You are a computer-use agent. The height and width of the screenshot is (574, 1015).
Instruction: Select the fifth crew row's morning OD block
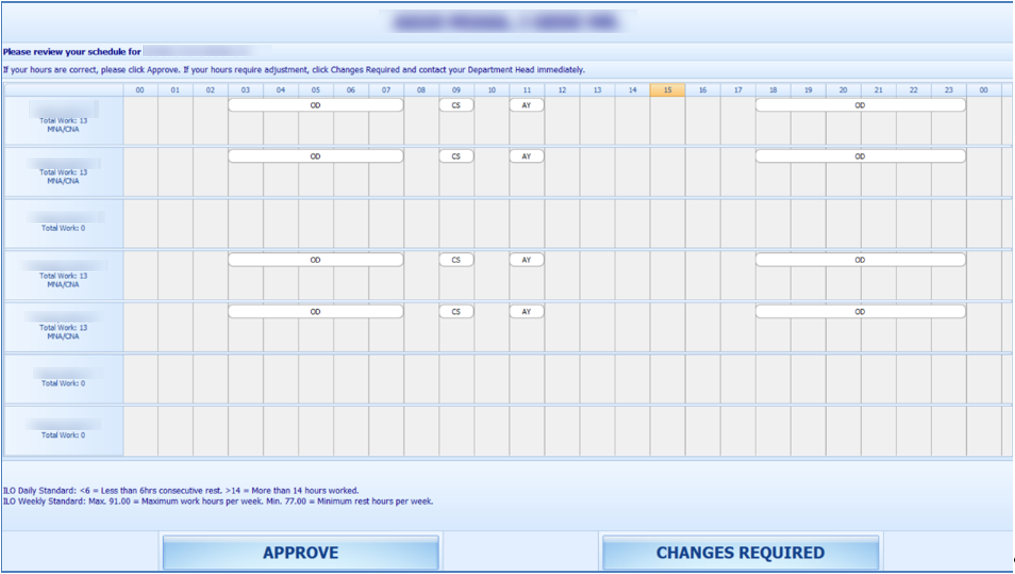(315, 311)
